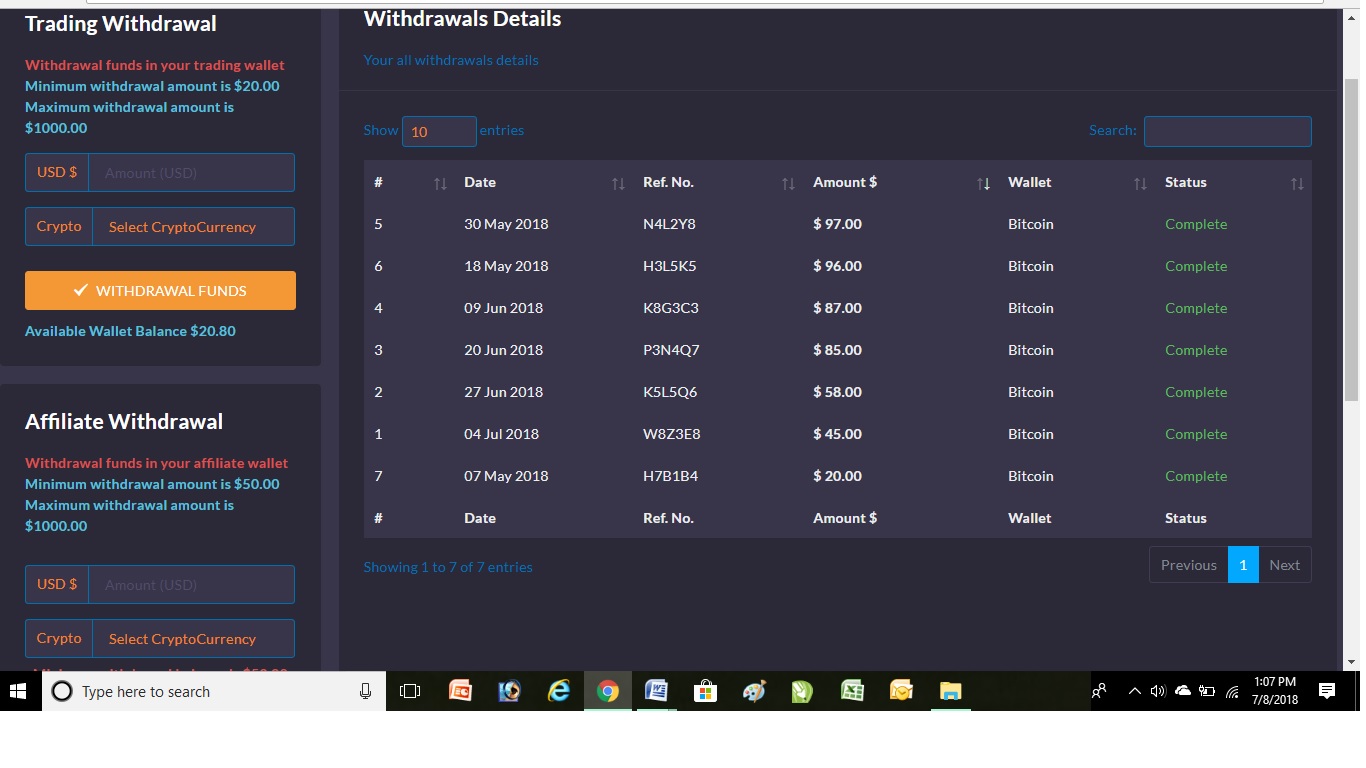Open Microsoft Word from the taskbar
This screenshot has width=1366, height=768.
point(656,691)
